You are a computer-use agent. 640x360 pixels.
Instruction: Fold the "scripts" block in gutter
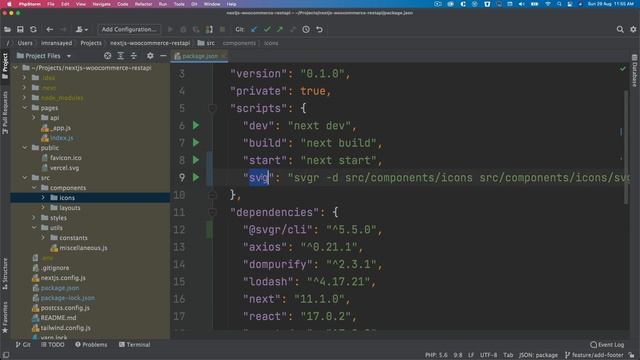pos(212,108)
